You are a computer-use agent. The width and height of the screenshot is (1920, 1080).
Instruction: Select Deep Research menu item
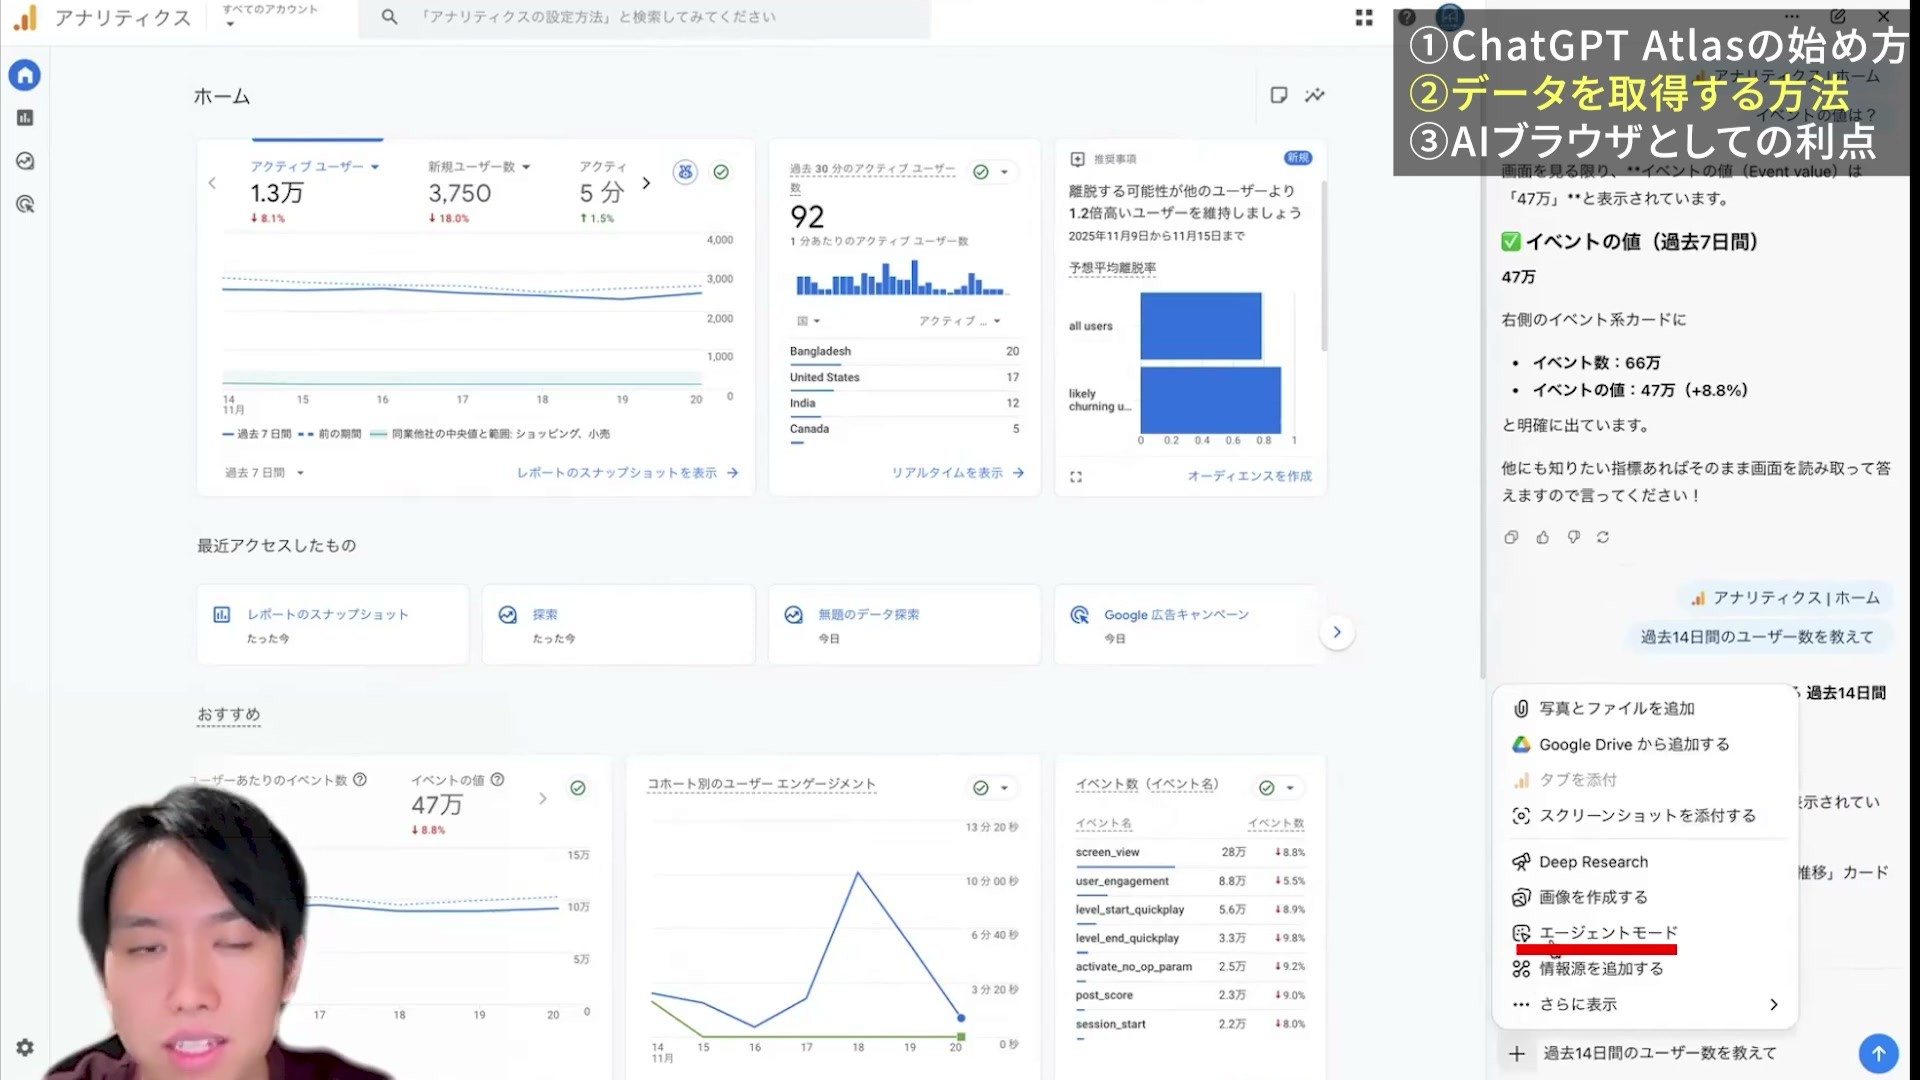[1645, 862]
